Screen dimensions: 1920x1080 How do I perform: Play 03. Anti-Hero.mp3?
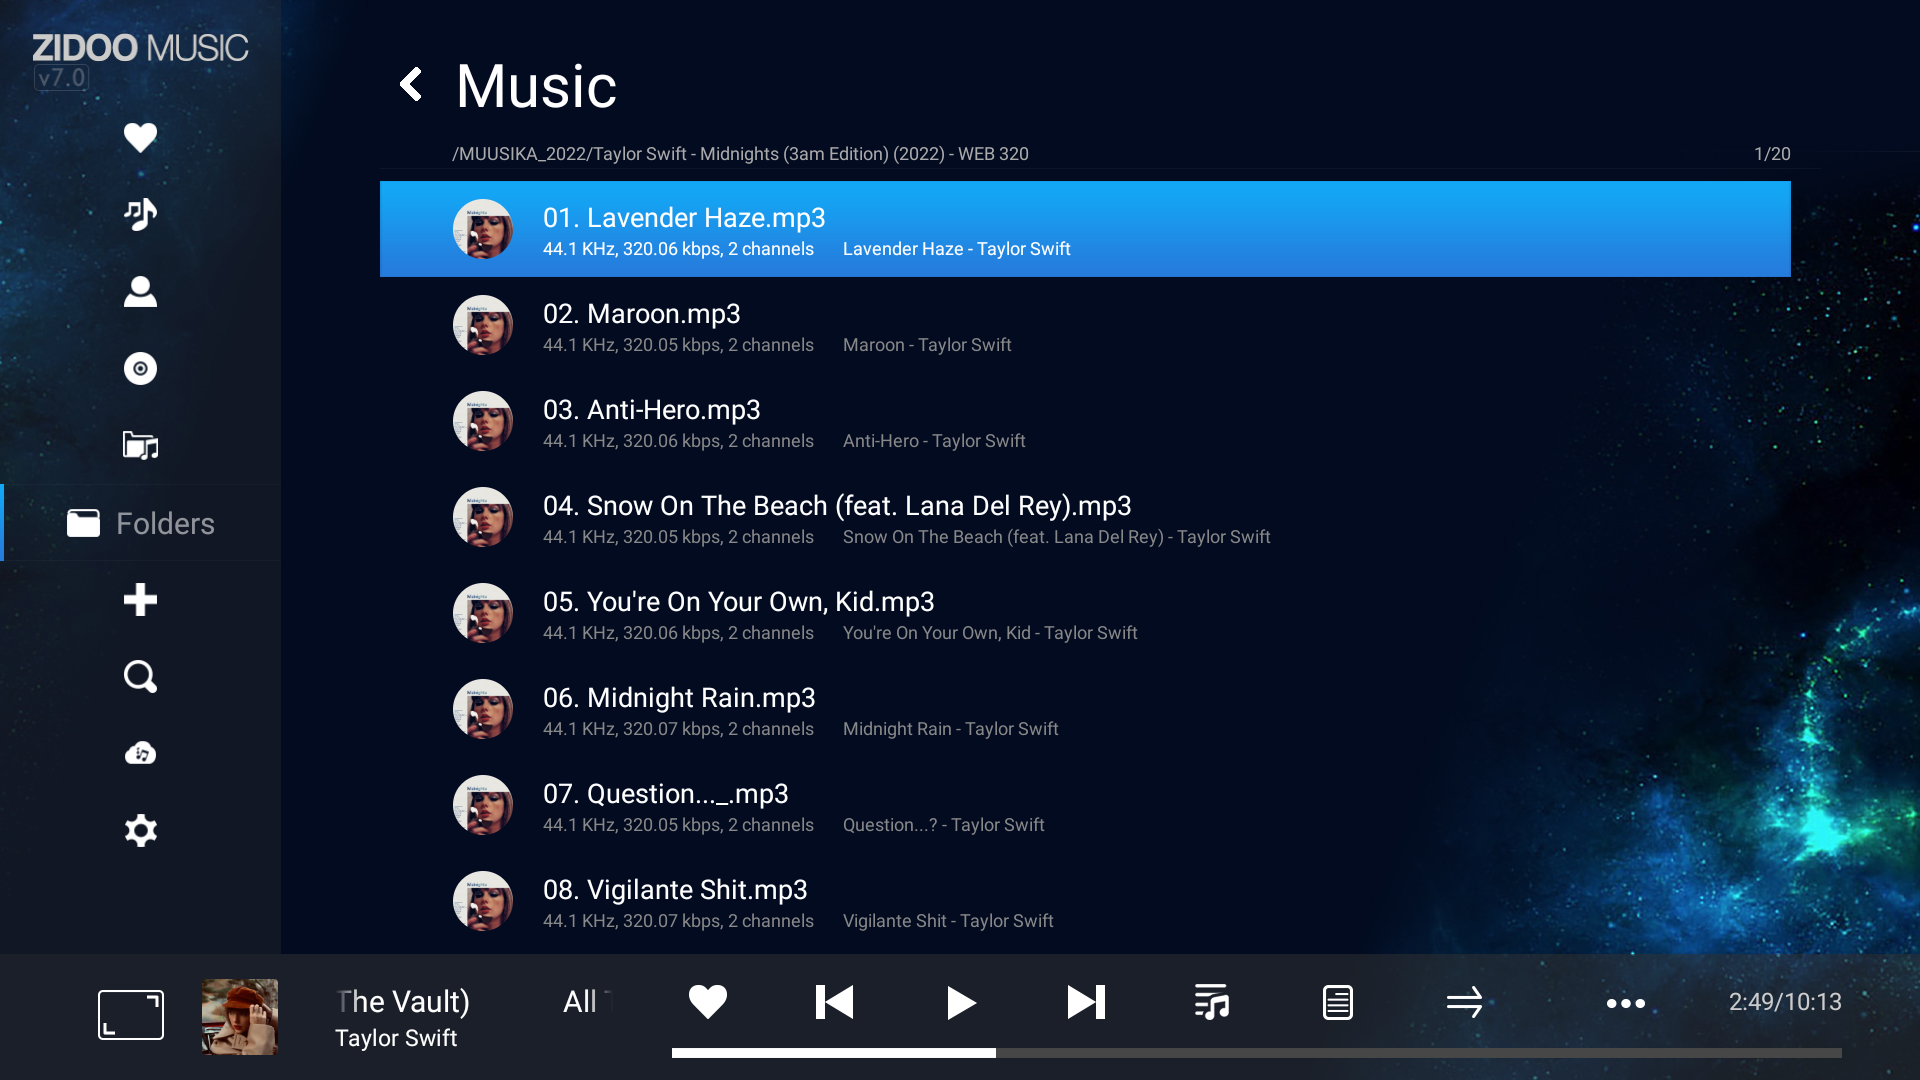[1085, 421]
